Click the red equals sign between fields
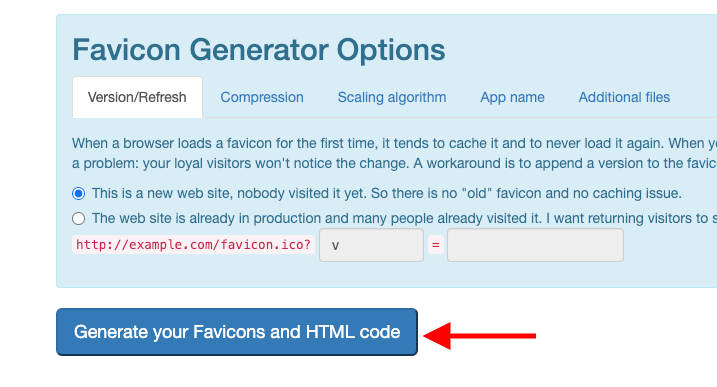Screen dimensions: 717x387 (x=436, y=245)
